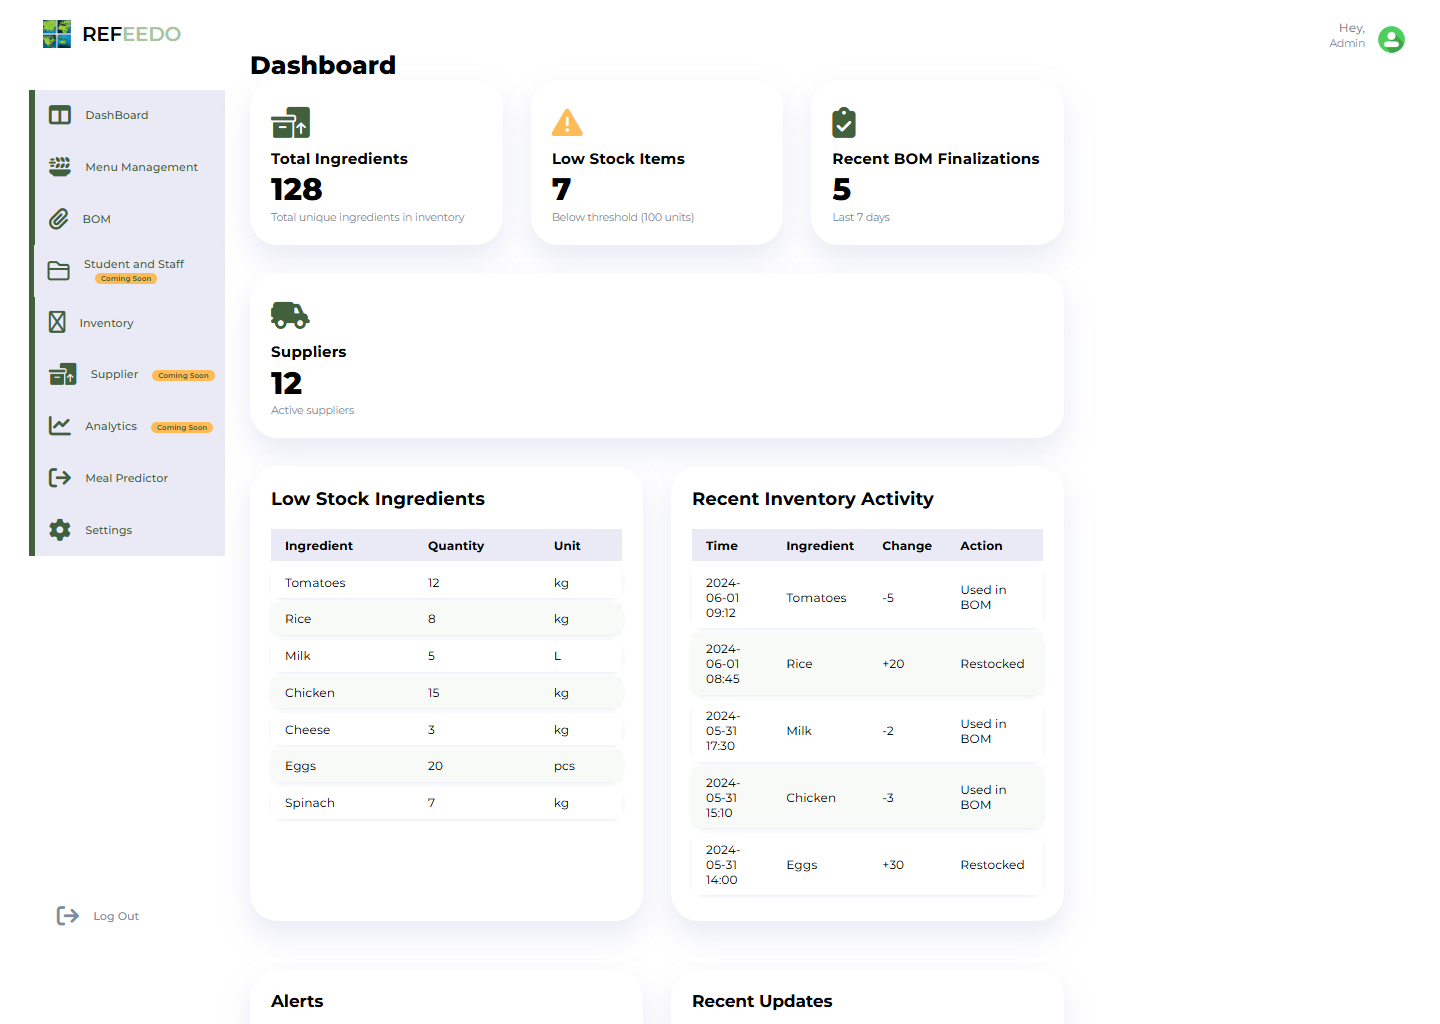The image size is (1440, 1024).
Task: Select the Spinach row in Low Stock table
Action: point(446,803)
